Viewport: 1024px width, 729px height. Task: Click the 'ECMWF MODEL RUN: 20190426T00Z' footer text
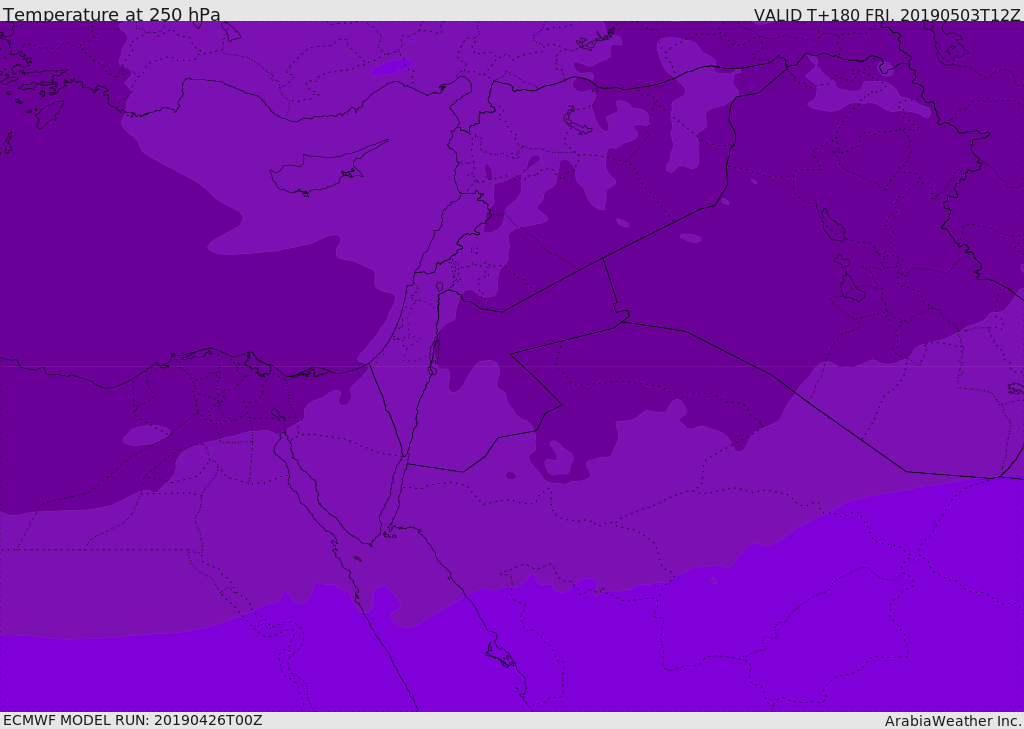click(133, 720)
